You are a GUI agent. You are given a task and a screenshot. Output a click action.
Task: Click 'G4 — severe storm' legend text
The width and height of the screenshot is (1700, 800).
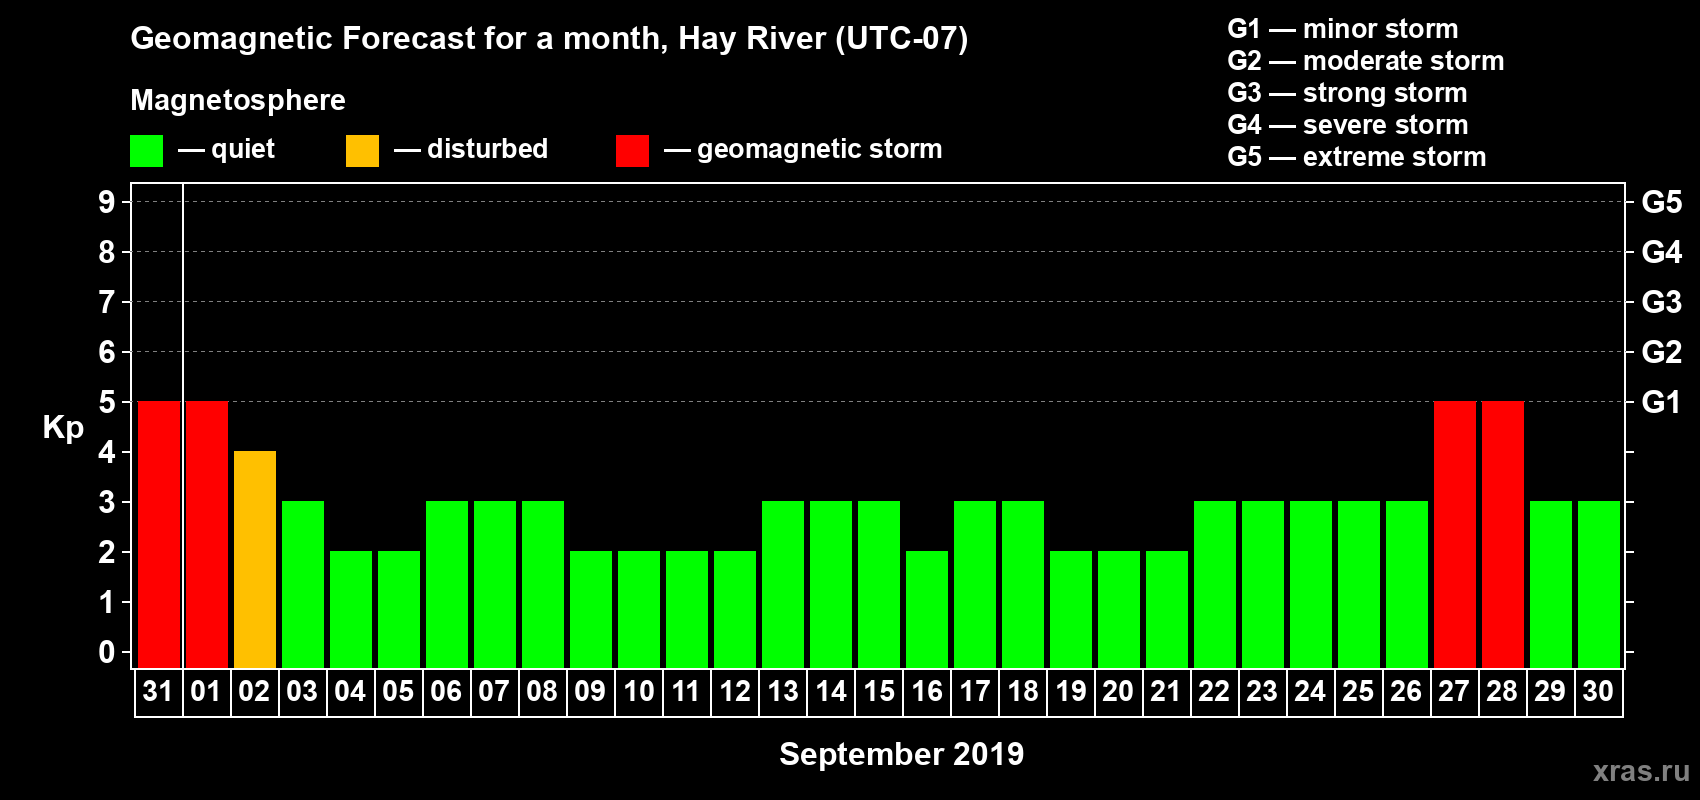tap(1348, 125)
